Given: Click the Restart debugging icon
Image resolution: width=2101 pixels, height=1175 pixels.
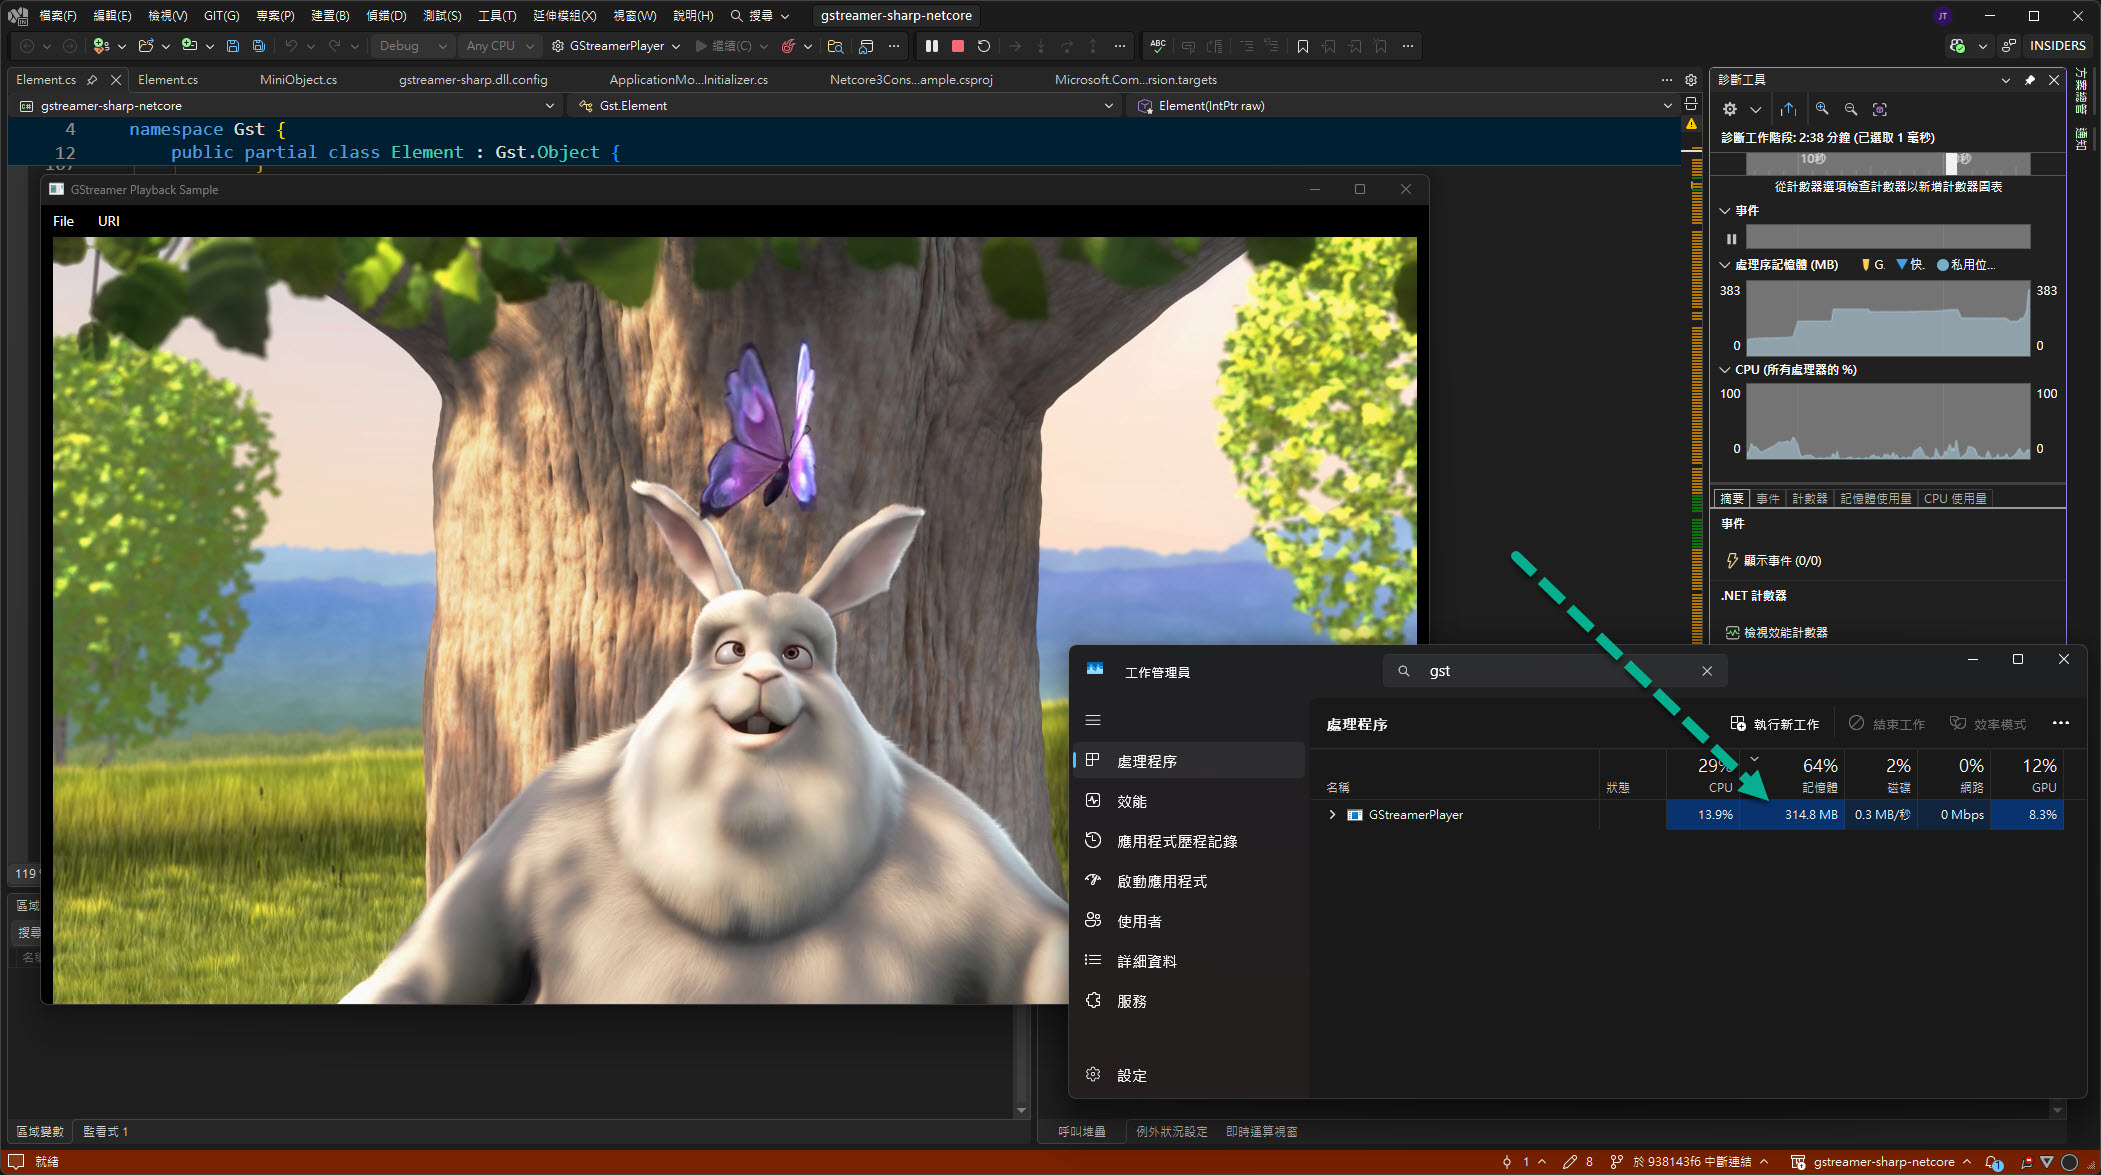Looking at the screenshot, I should (x=984, y=46).
